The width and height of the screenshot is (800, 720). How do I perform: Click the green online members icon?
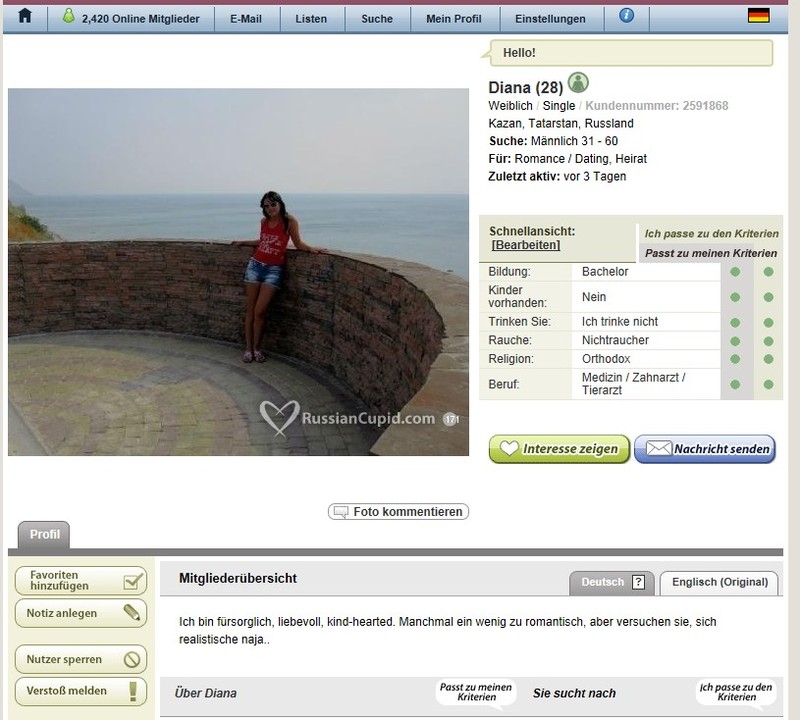point(68,16)
